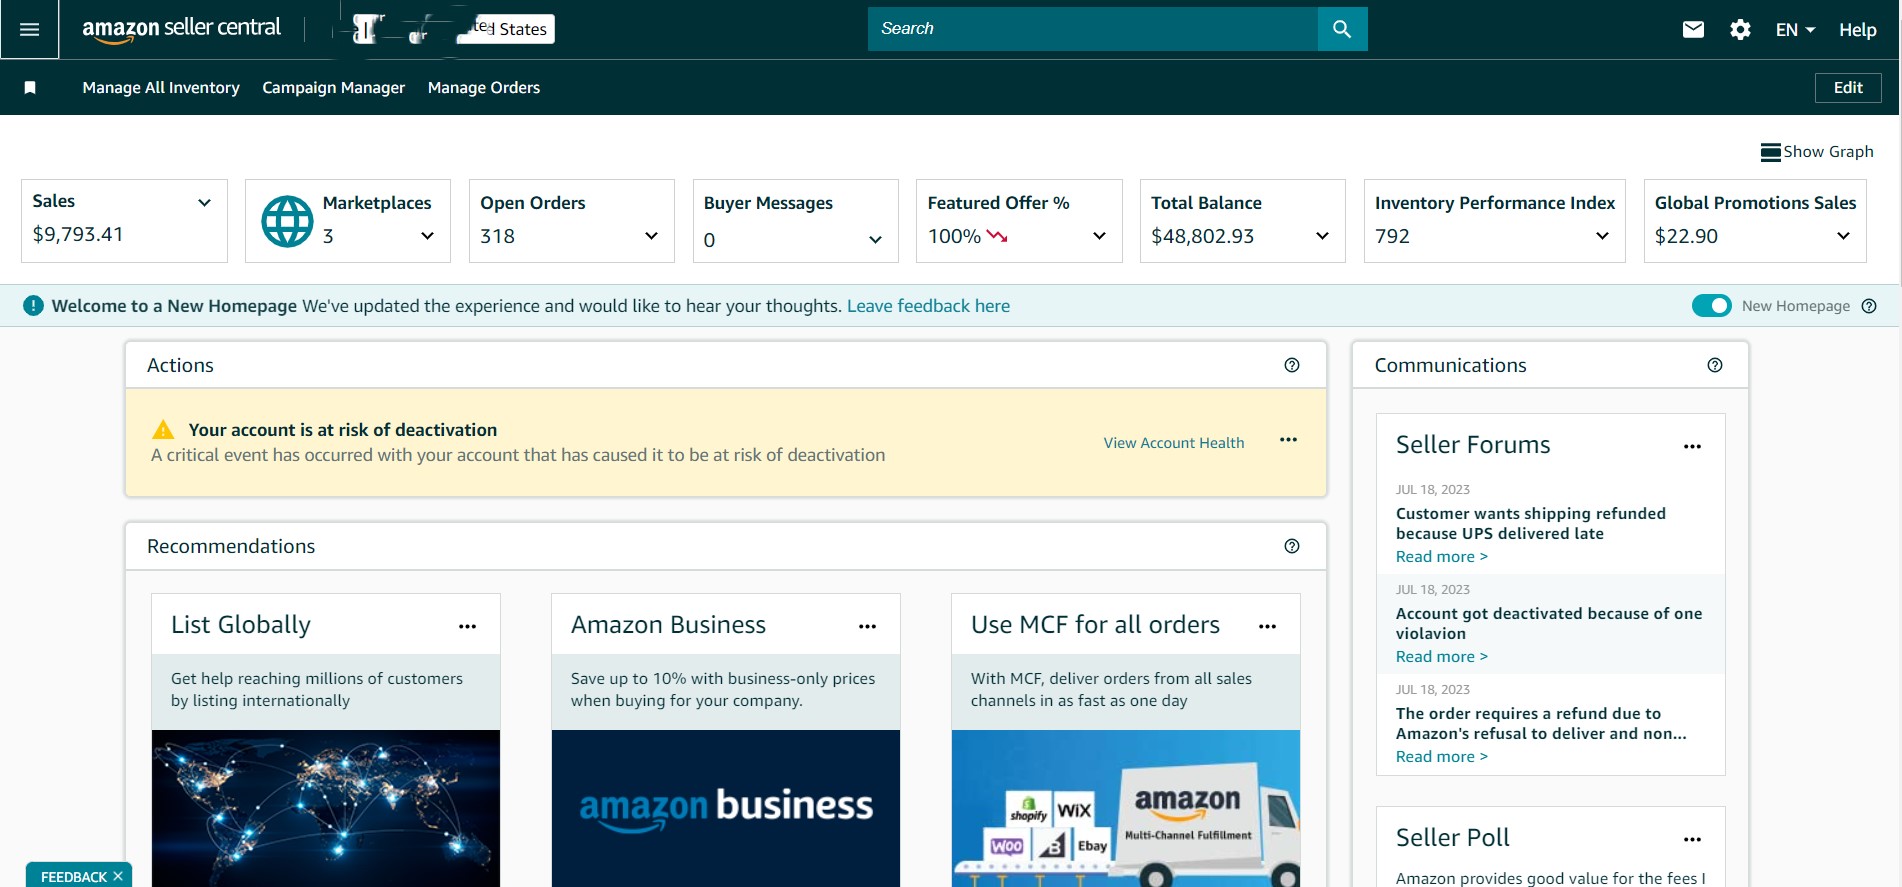Screen dimensions: 1902x887
Task: Go to Campaign Manager
Action: pyautogui.click(x=333, y=88)
